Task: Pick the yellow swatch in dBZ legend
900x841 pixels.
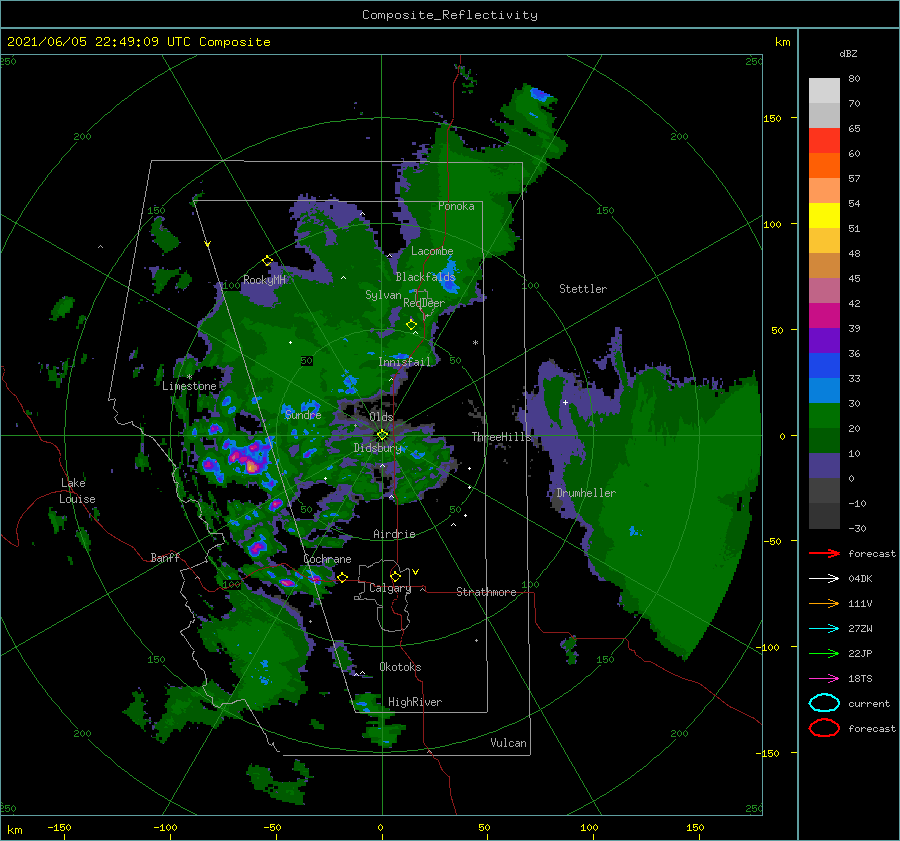Action: click(824, 215)
